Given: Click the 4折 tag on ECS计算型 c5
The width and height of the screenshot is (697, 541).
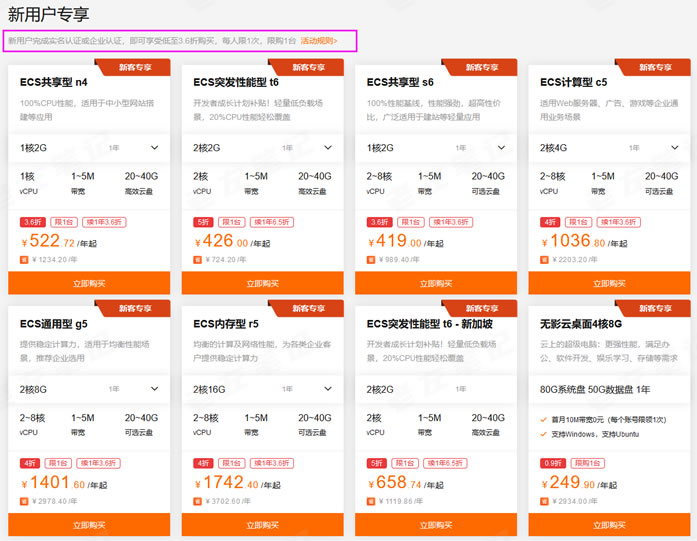Looking at the screenshot, I should (550, 222).
